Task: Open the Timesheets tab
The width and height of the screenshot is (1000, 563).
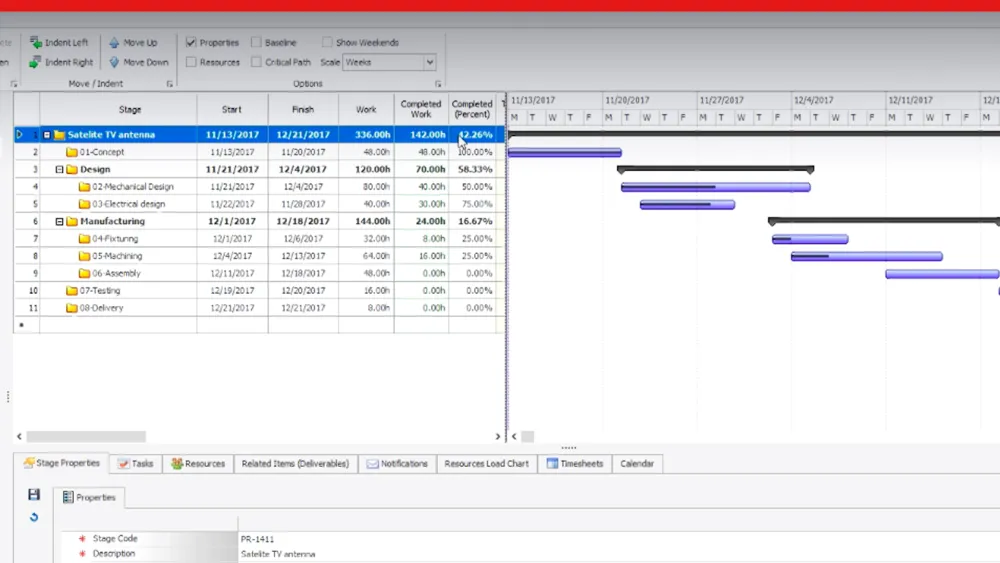Action: [x=575, y=464]
